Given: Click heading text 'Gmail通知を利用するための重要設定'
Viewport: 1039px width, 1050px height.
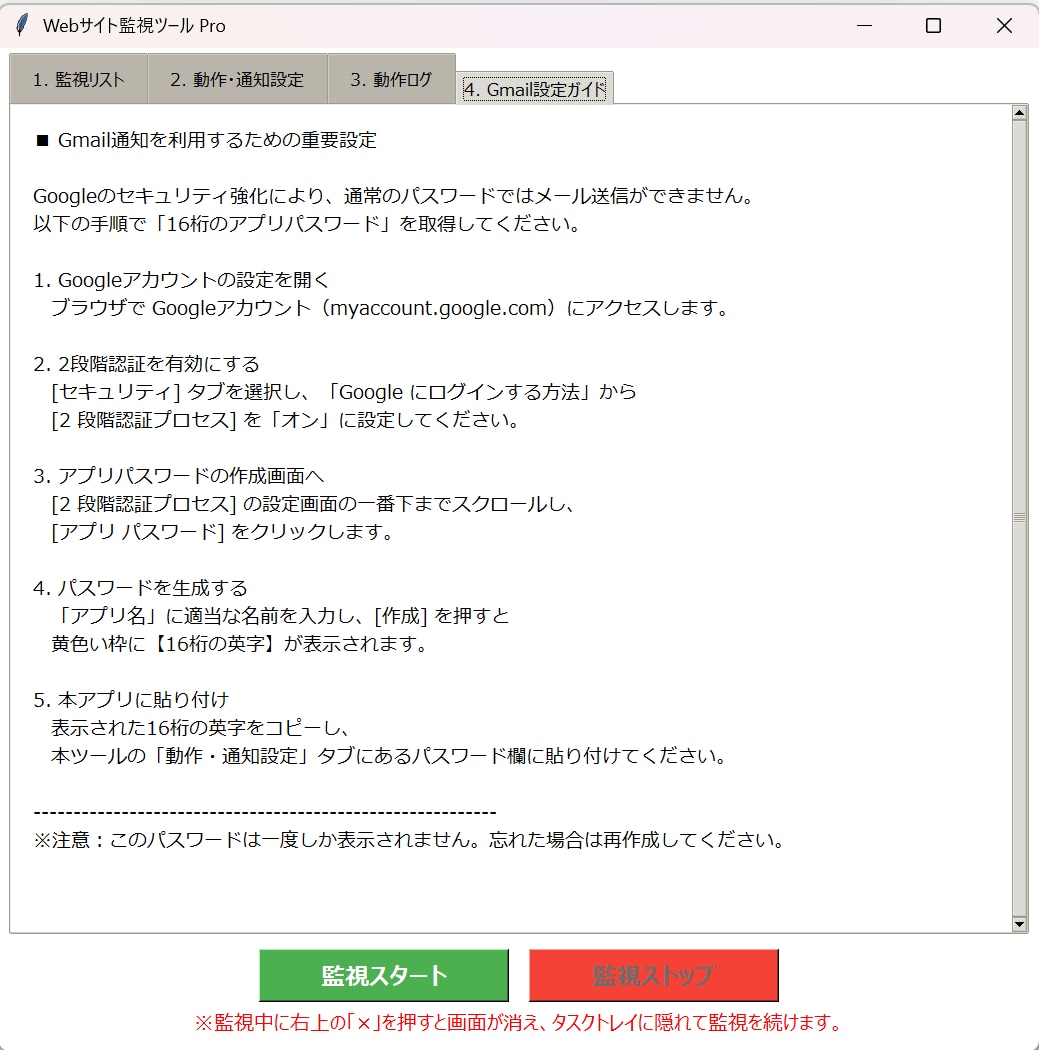Looking at the screenshot, I should pyautogui.click(x=217, y=140).
